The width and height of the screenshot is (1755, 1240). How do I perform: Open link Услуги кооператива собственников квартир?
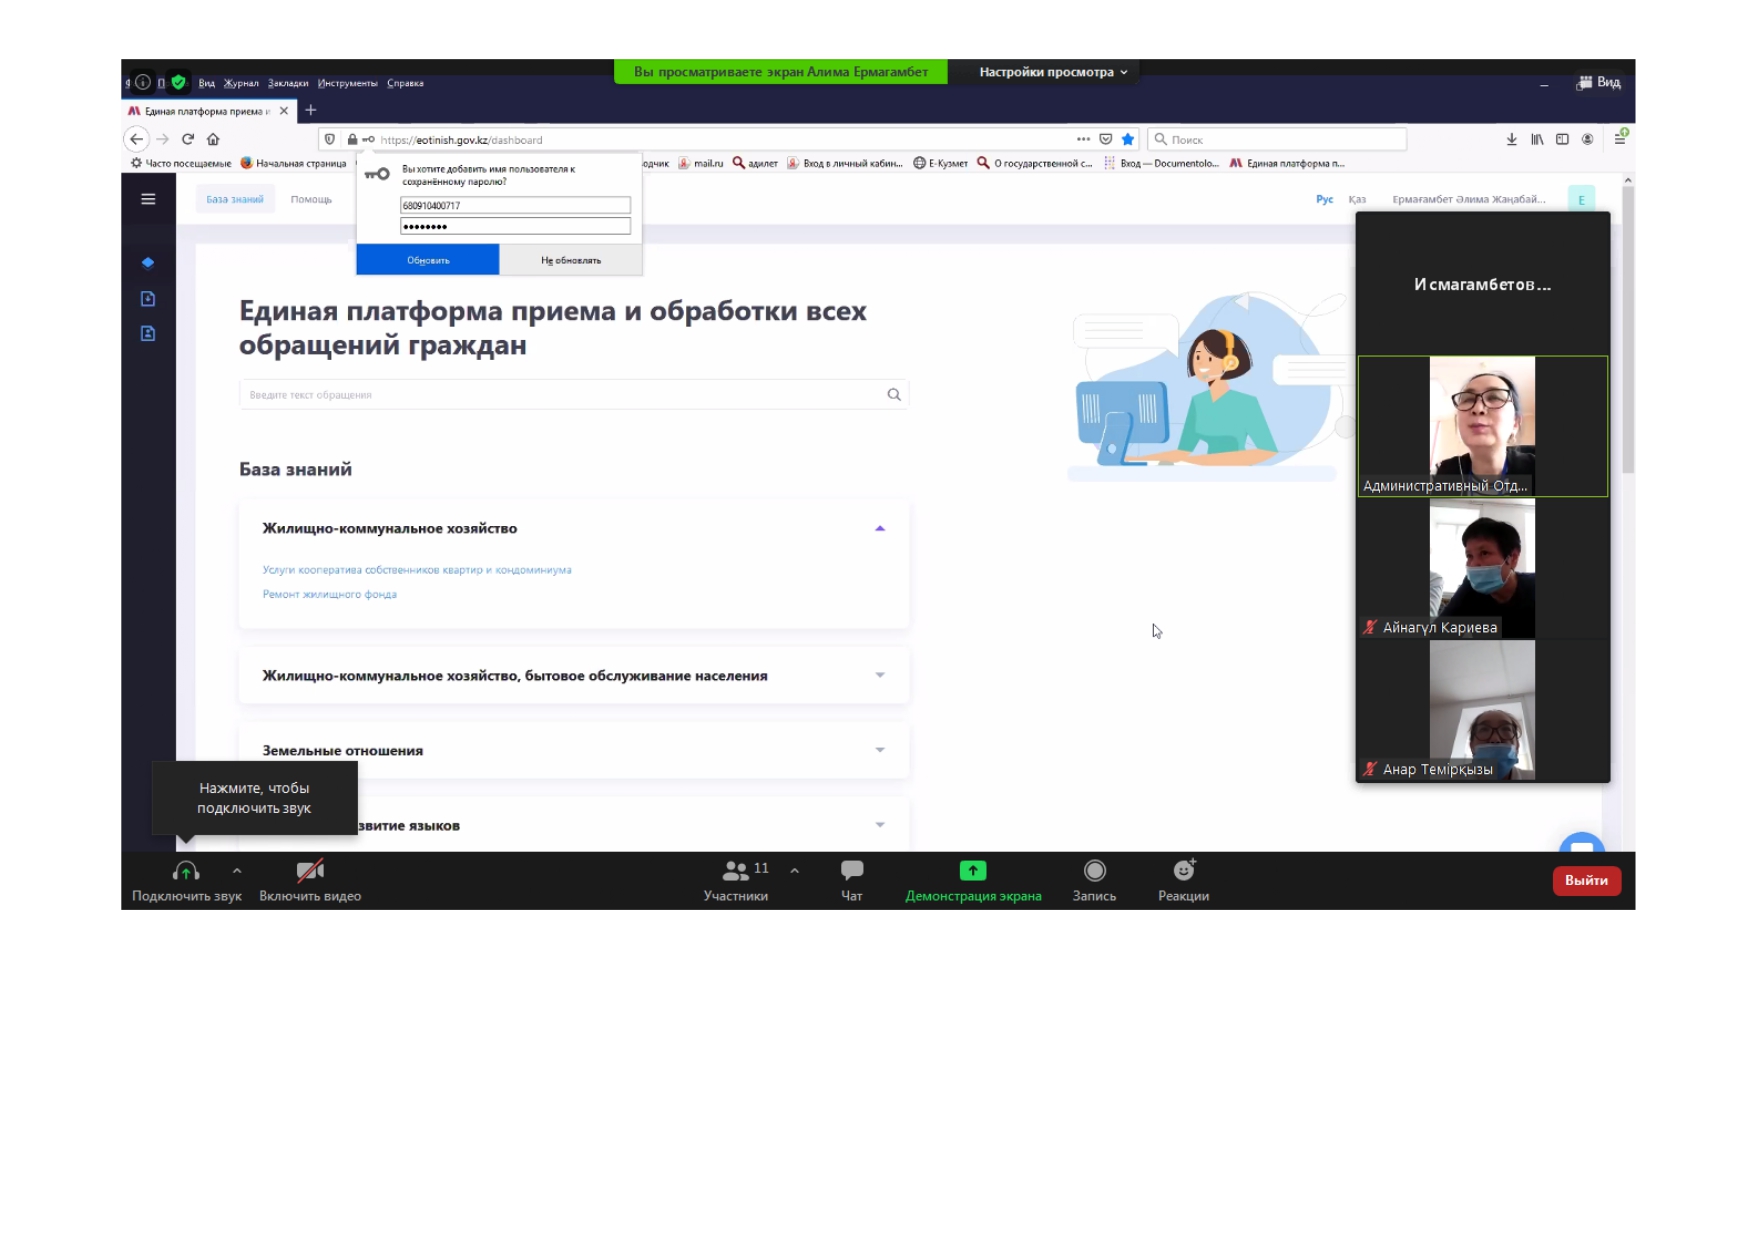pyautogui.click(x=417, y=570)
